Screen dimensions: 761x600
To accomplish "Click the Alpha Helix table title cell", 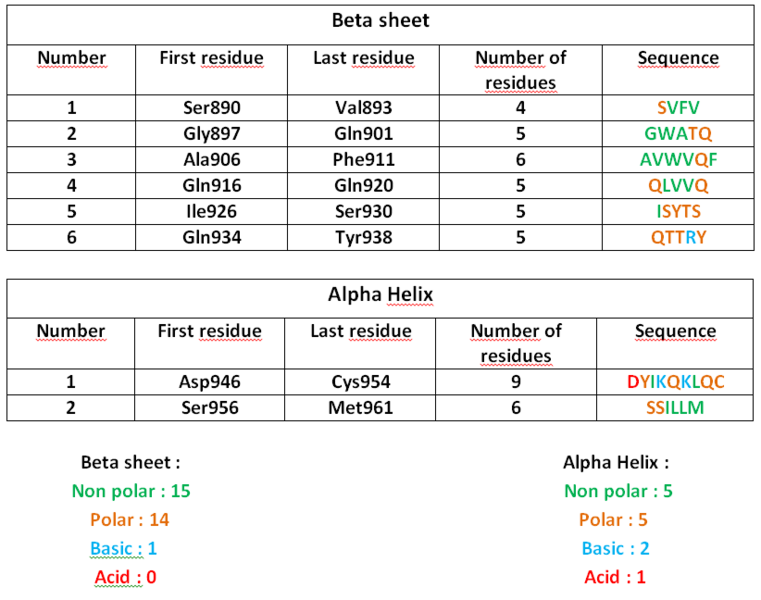I will (x=380, y=295).
